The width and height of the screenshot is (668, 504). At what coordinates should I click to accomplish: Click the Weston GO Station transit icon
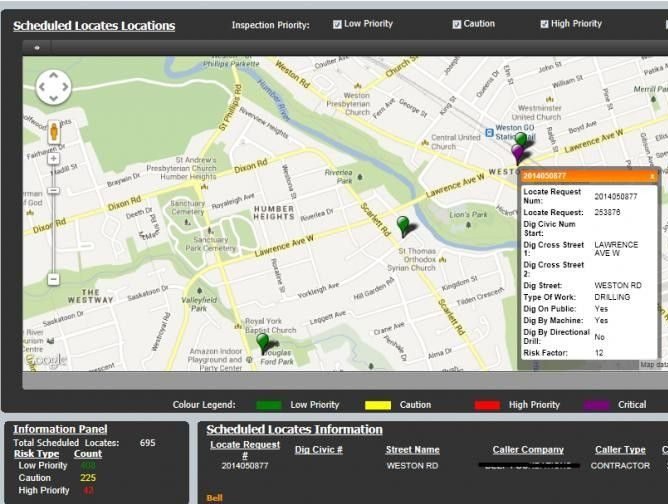tap(489, 133)
